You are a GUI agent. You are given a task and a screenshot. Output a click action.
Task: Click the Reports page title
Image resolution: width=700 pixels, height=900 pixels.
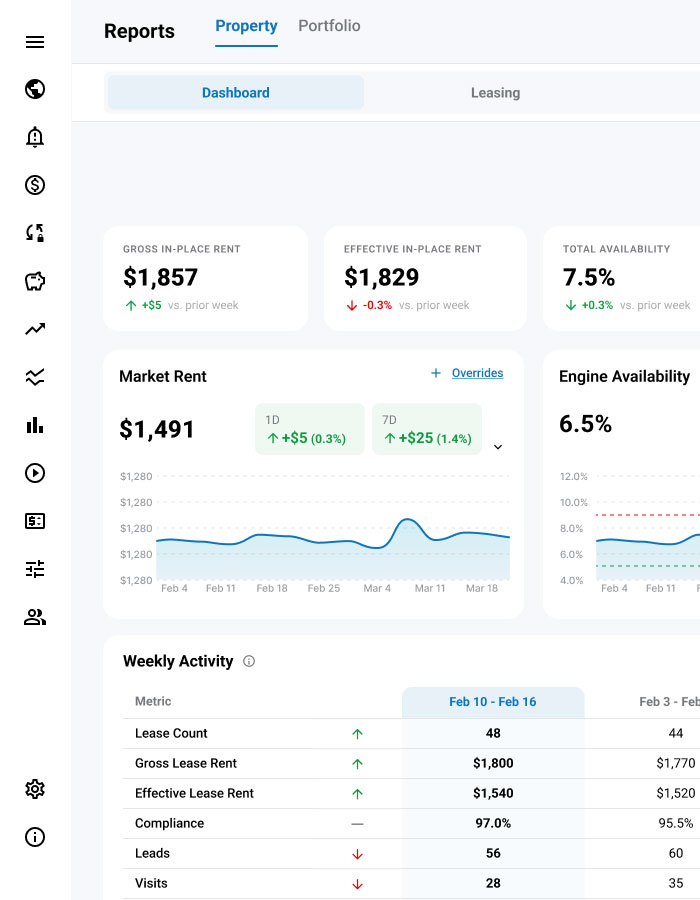tap(139, 31)
